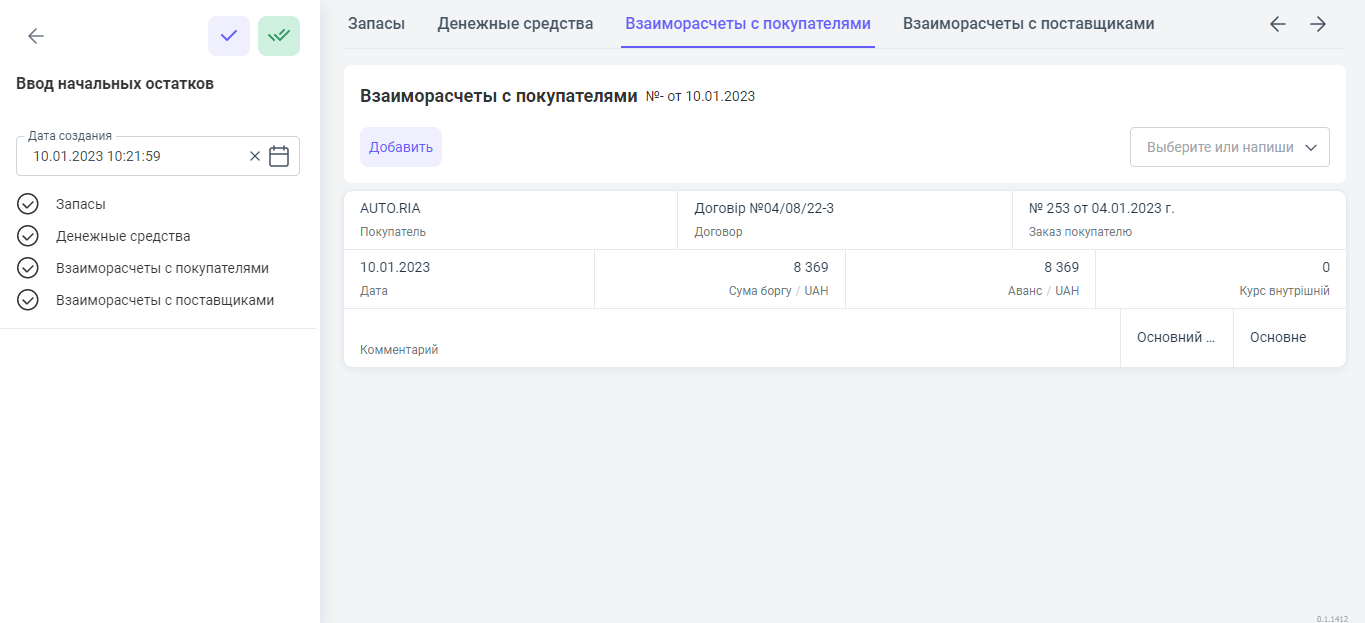Click the green double checkmark button

(278, 36)
